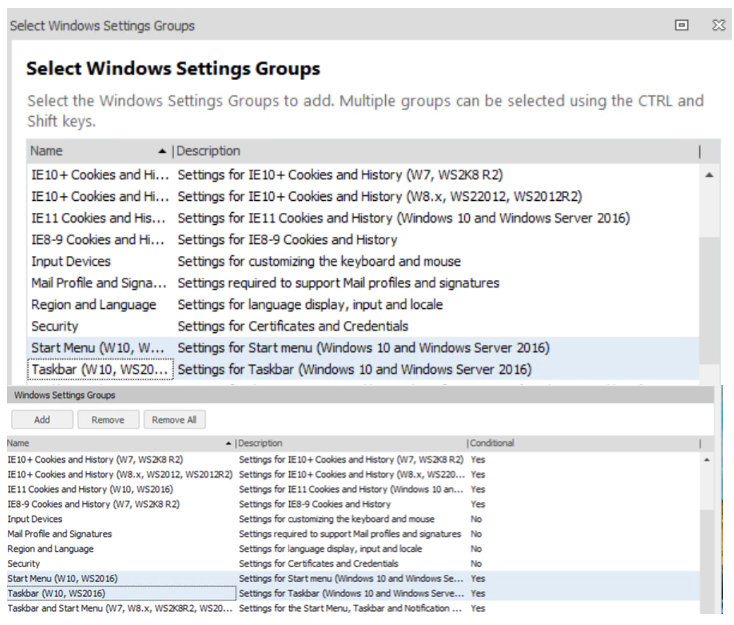The height and width of the screenshot is (625, 734).
Task: Click the Description column header in the dialog
Action: 435,151
